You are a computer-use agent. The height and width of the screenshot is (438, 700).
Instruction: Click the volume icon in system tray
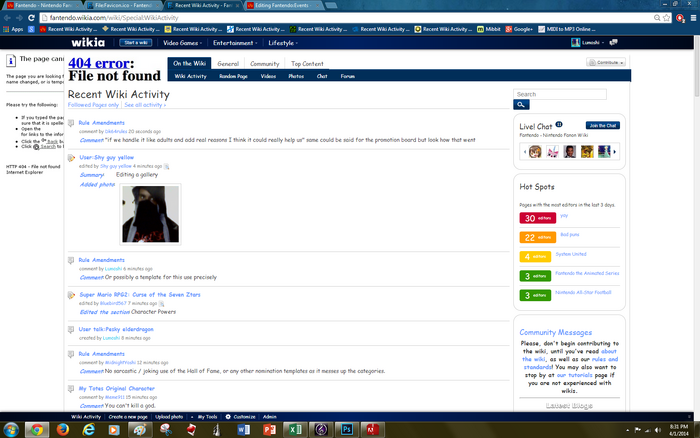[x=658, y=430]
